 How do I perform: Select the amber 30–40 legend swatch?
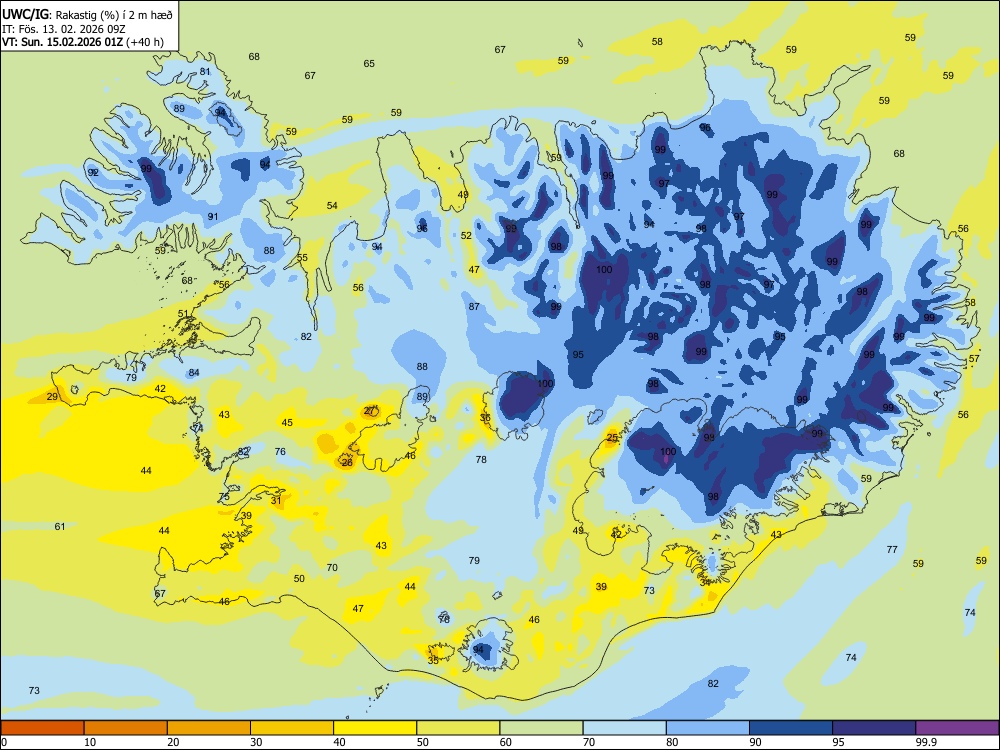pyautogui.click(x=292, y=728)
